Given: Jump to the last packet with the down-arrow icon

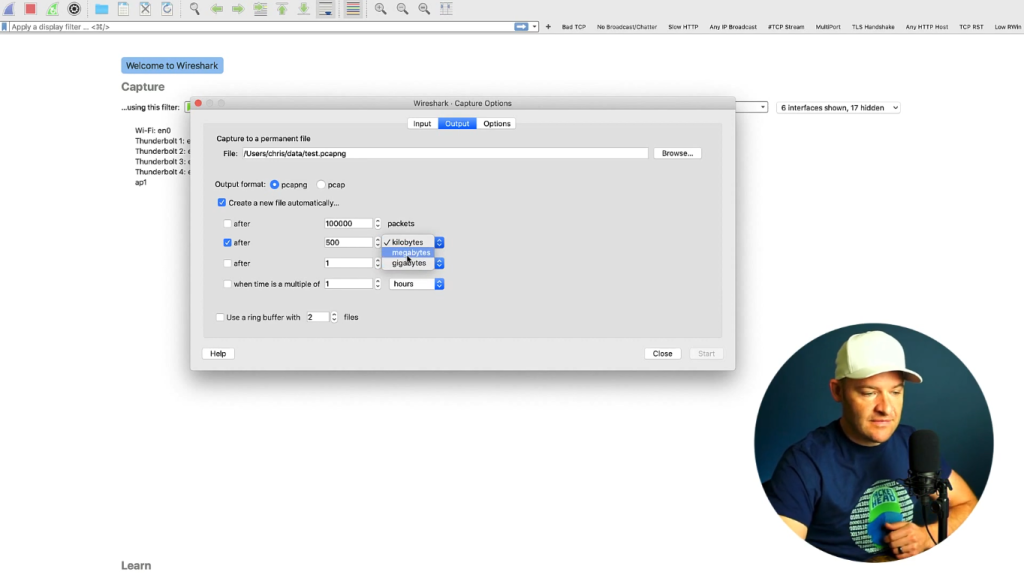Looking at the screenshot, I should [x=304, y=9].
